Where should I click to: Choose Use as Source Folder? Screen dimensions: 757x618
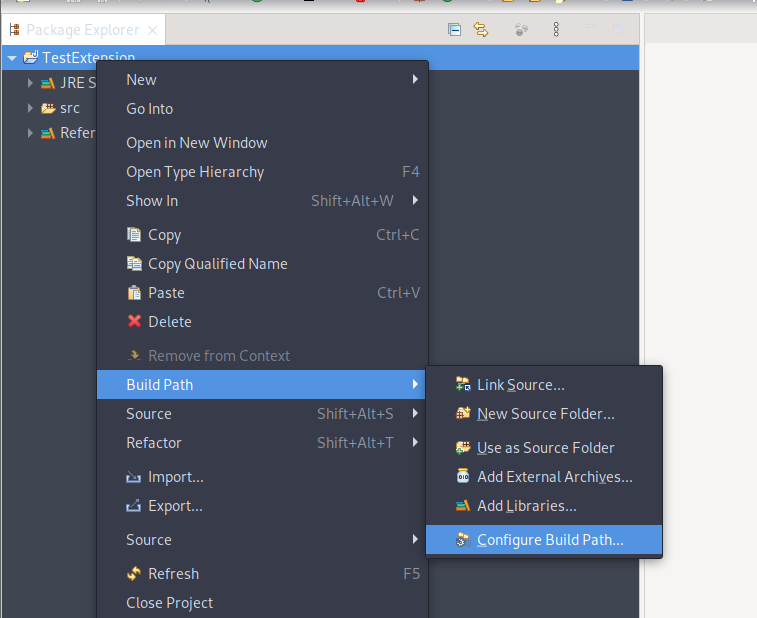545,448
